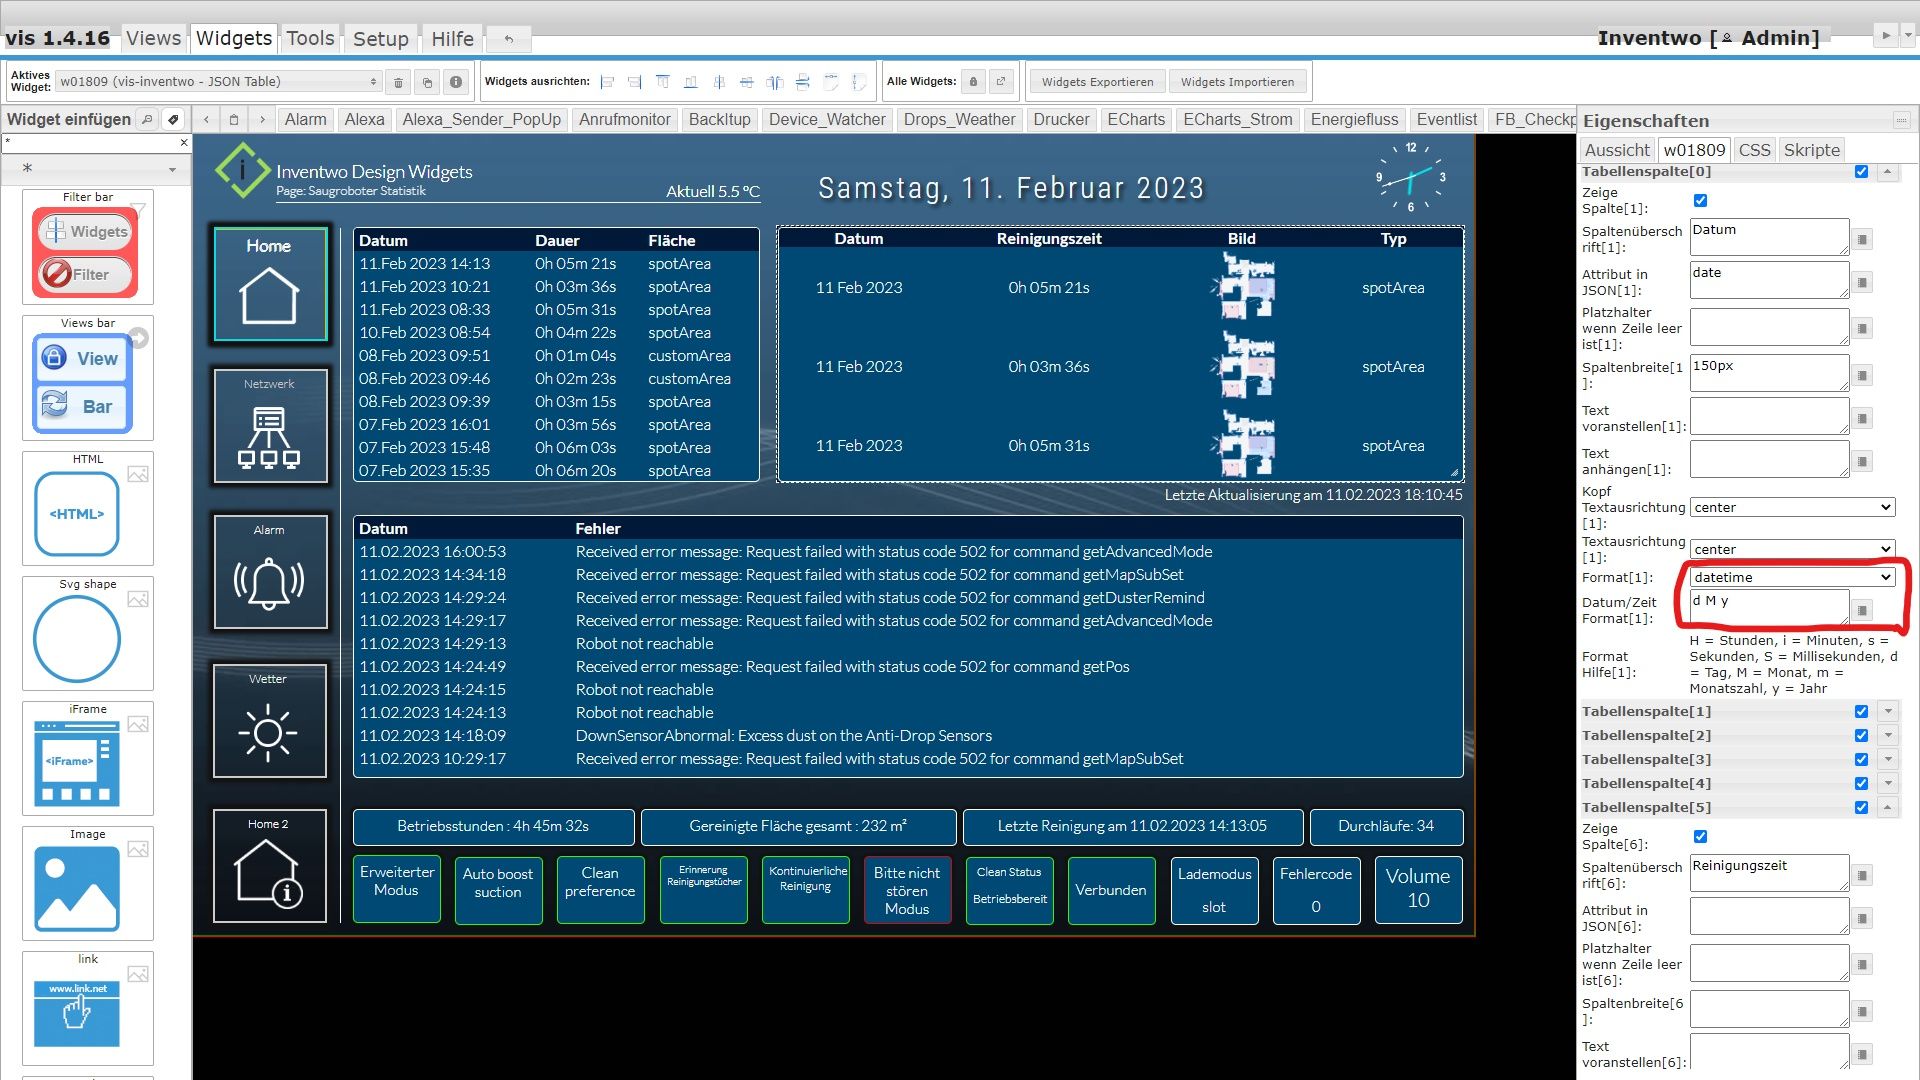Click the picker button beside Spaltenüberschrift[1]
The width and height of the screenshot is (1920, 1080).
pos(1862,240)
